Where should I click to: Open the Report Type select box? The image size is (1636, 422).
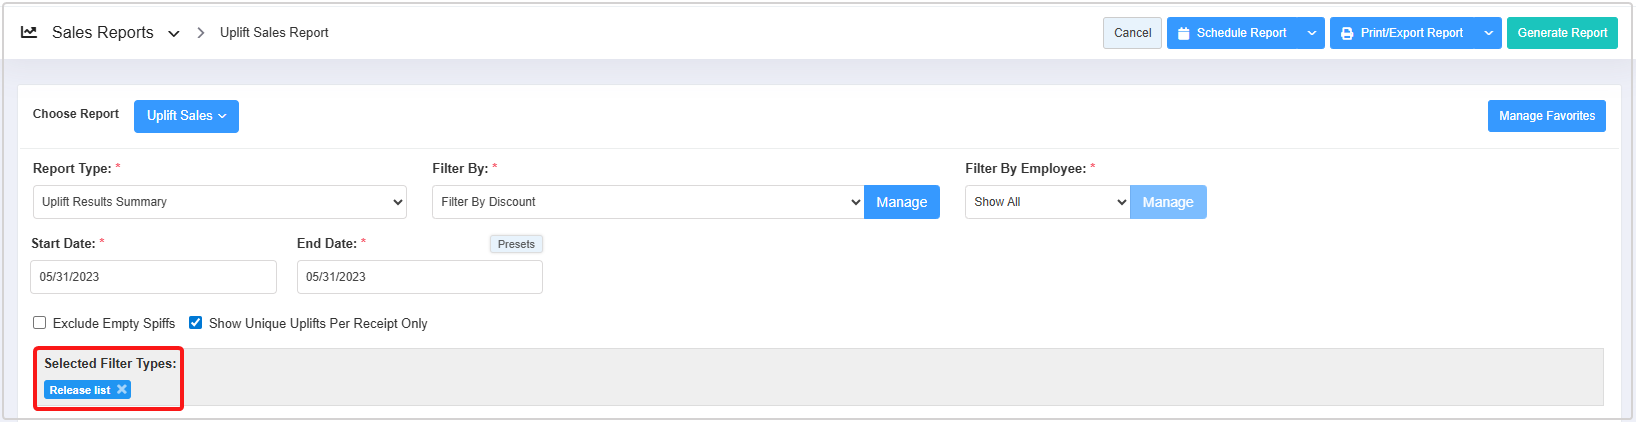coord(219,202)
